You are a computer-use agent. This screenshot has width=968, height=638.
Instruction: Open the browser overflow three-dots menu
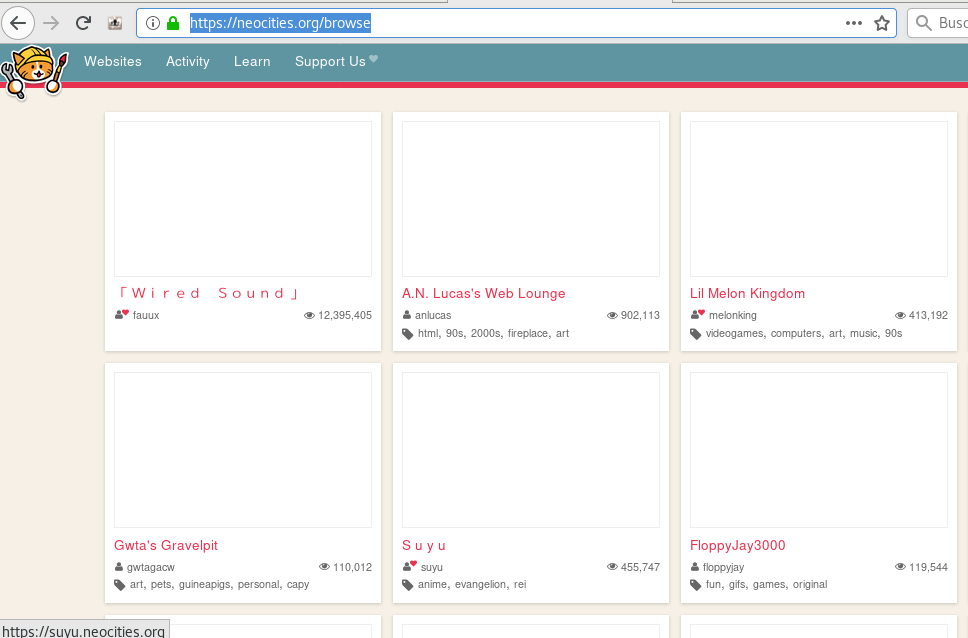[853, 22]
